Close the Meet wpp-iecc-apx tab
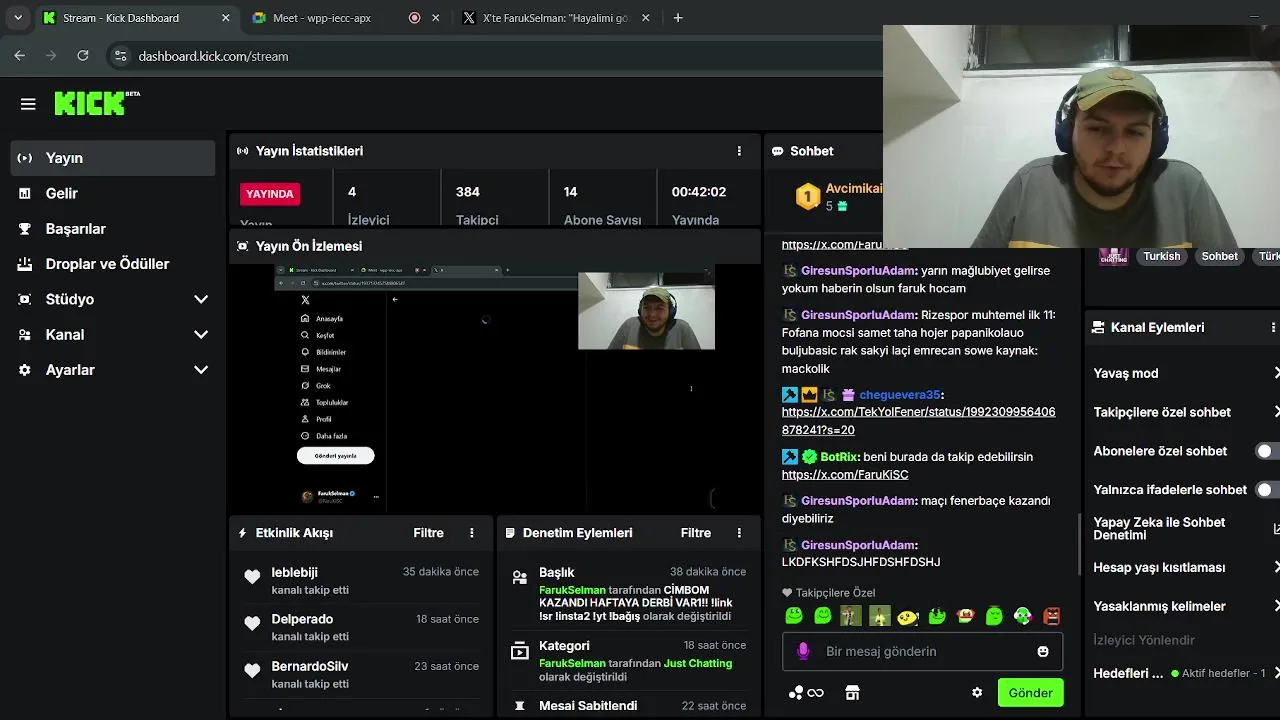 pyautogui.click(x=436, y=18)
